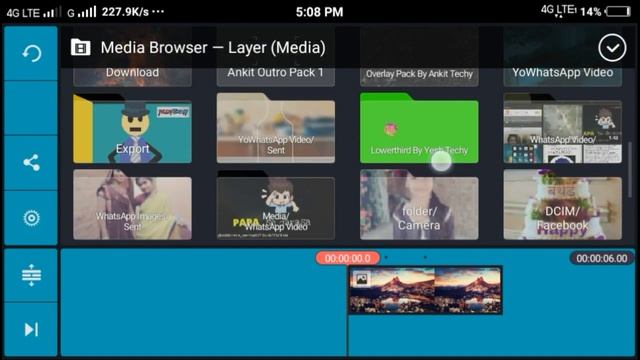The height and width of the screenshot is (360, 640).
Task: Click the Media Browser folder icon
Action: 80,48
